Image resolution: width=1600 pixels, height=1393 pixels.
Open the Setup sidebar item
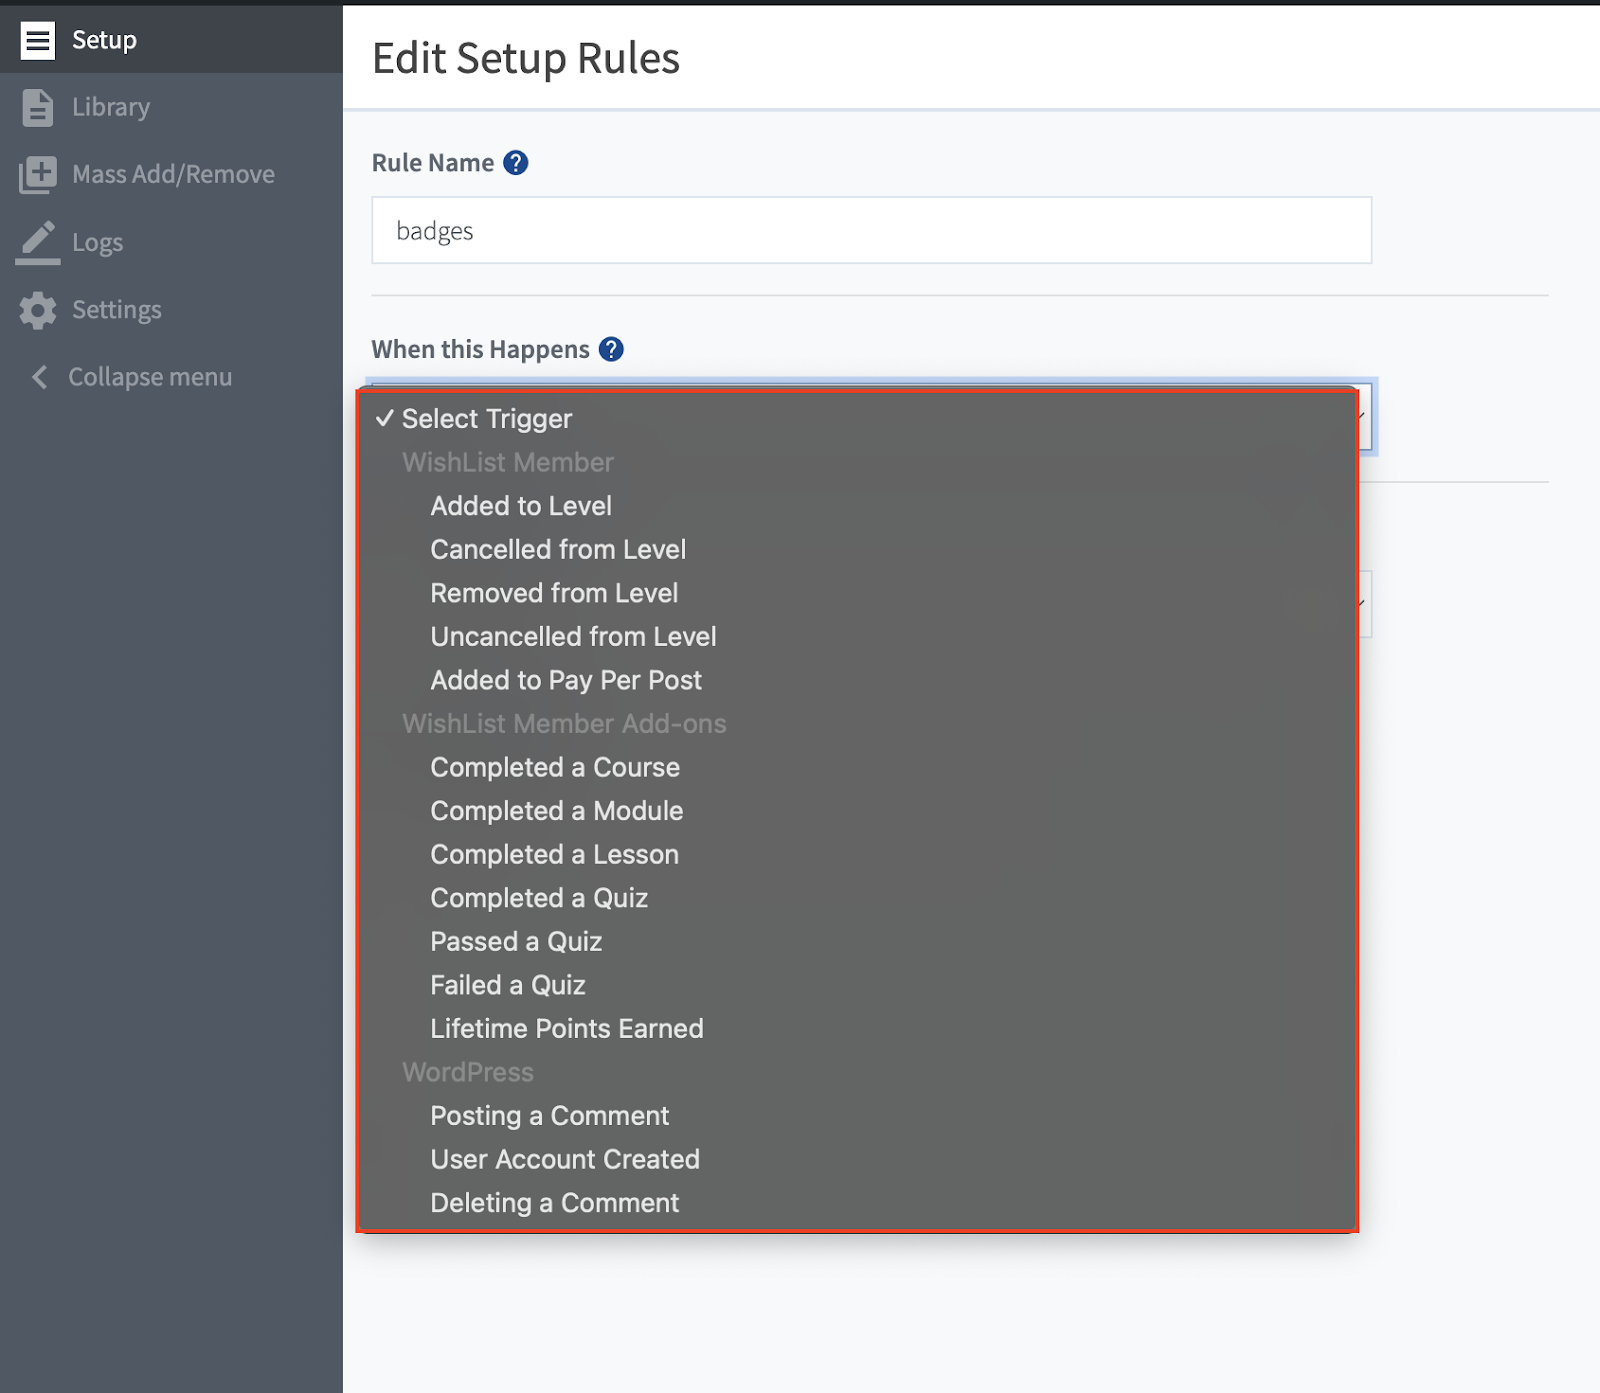pos(171,40)
